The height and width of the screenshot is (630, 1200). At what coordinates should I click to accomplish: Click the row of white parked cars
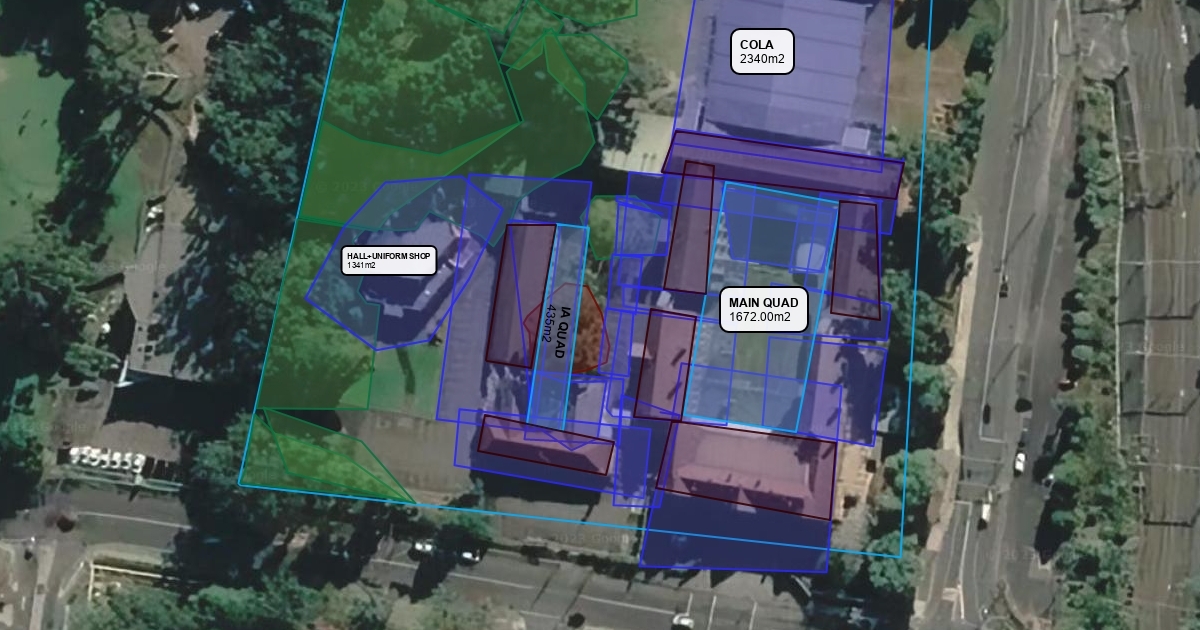[107, 459]
